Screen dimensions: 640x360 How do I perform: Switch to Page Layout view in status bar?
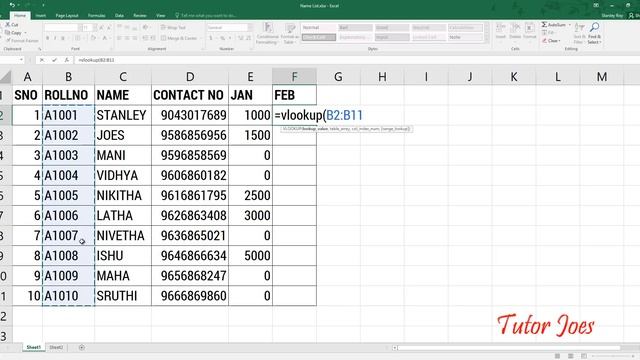point(571,356)
